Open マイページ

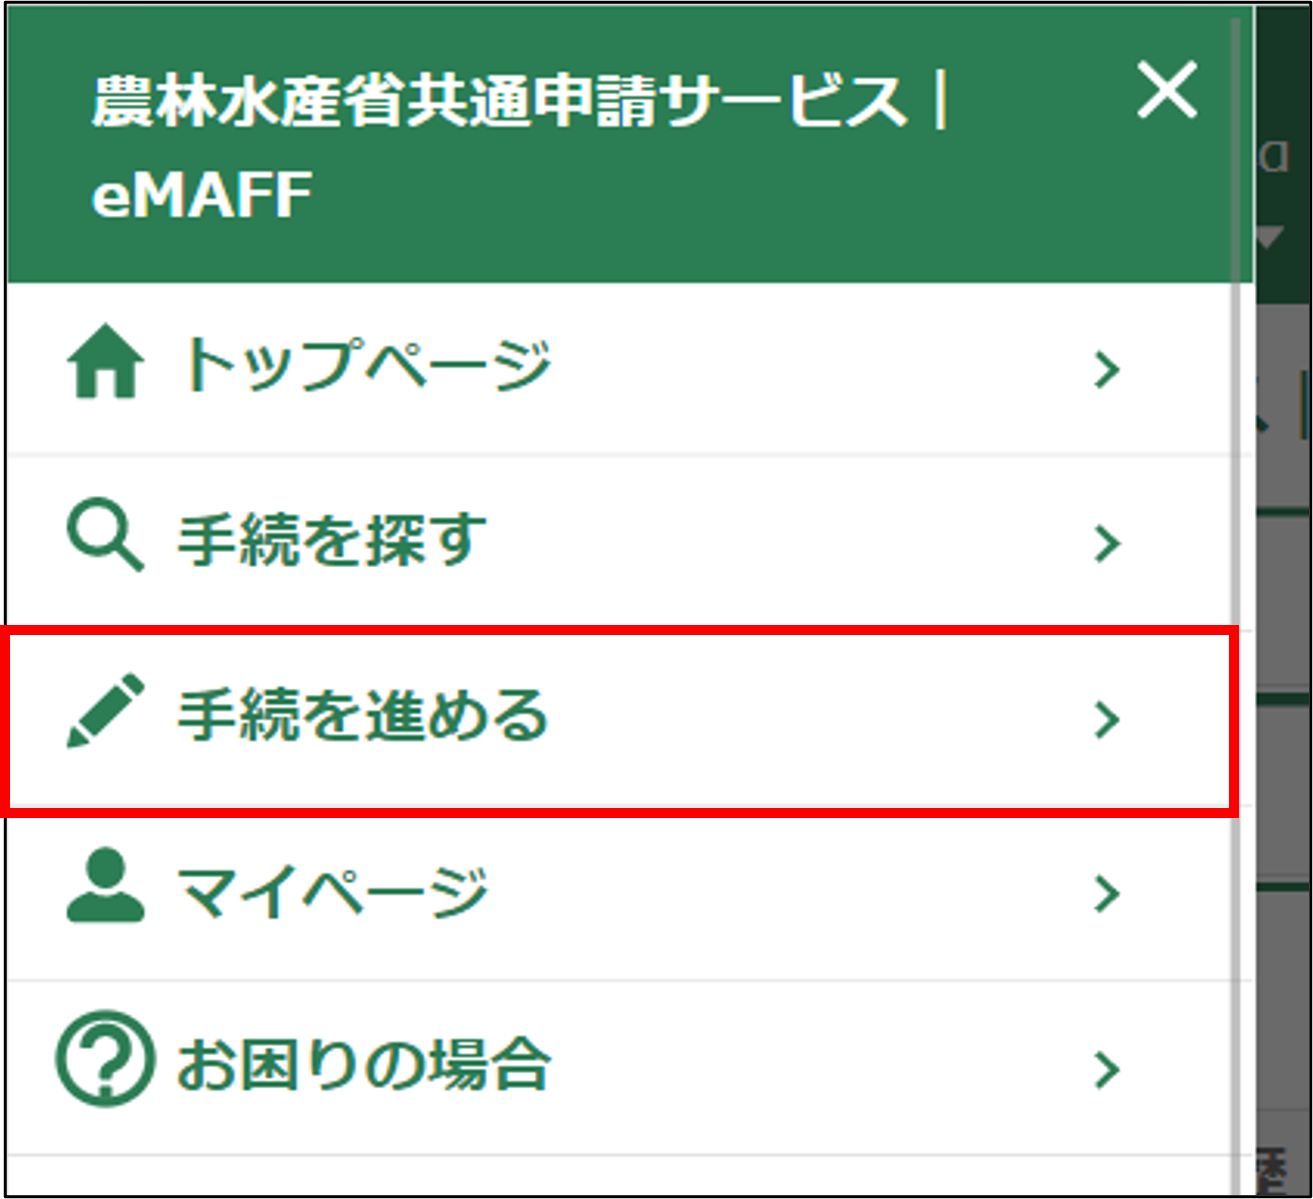click(332, 890)
